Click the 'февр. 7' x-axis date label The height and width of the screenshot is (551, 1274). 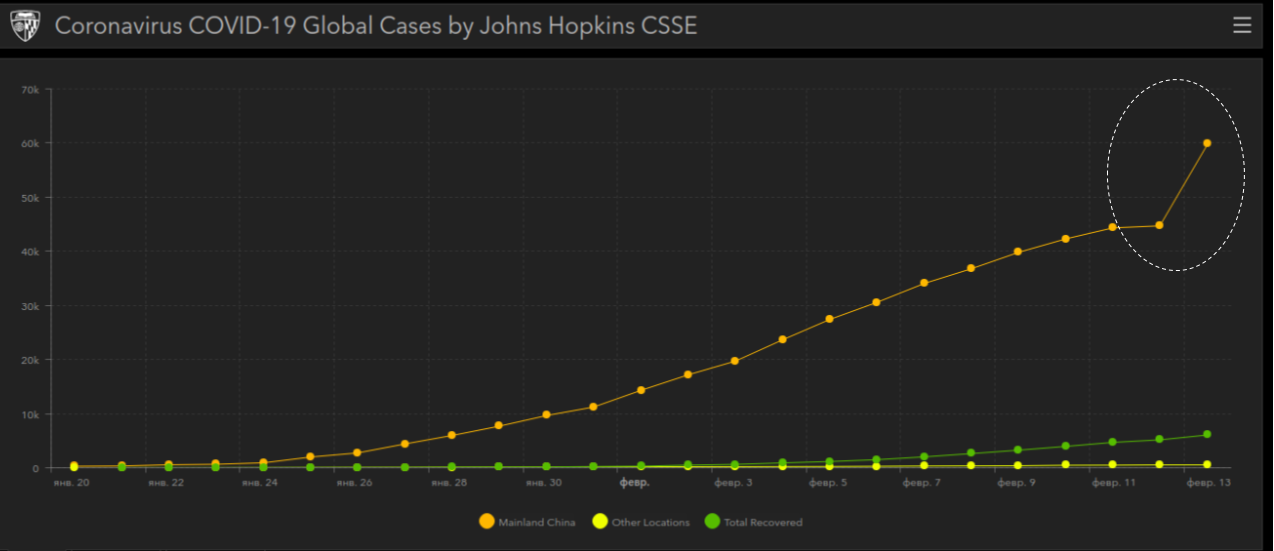[x=921, y=482]
